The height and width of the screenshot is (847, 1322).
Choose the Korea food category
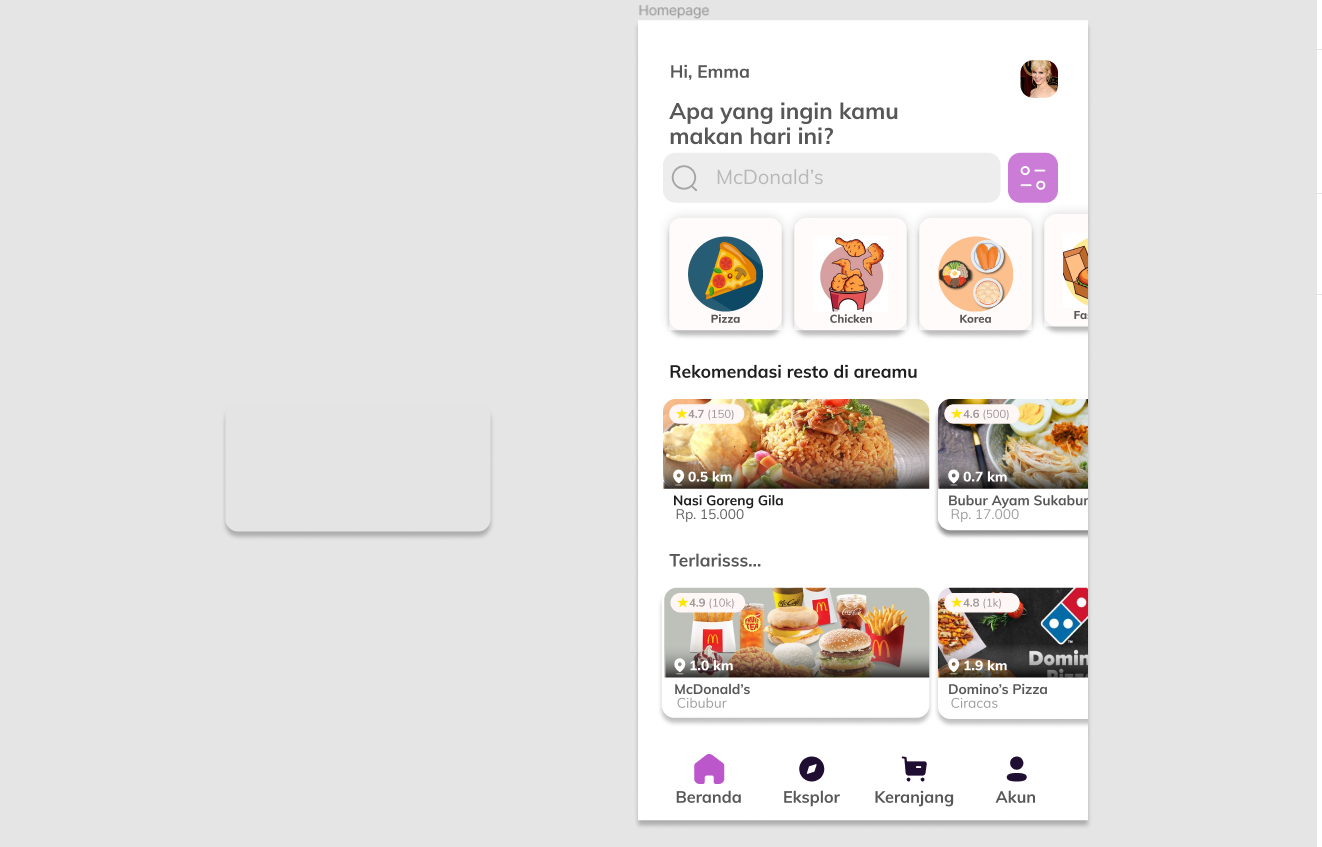coord(975,274)
